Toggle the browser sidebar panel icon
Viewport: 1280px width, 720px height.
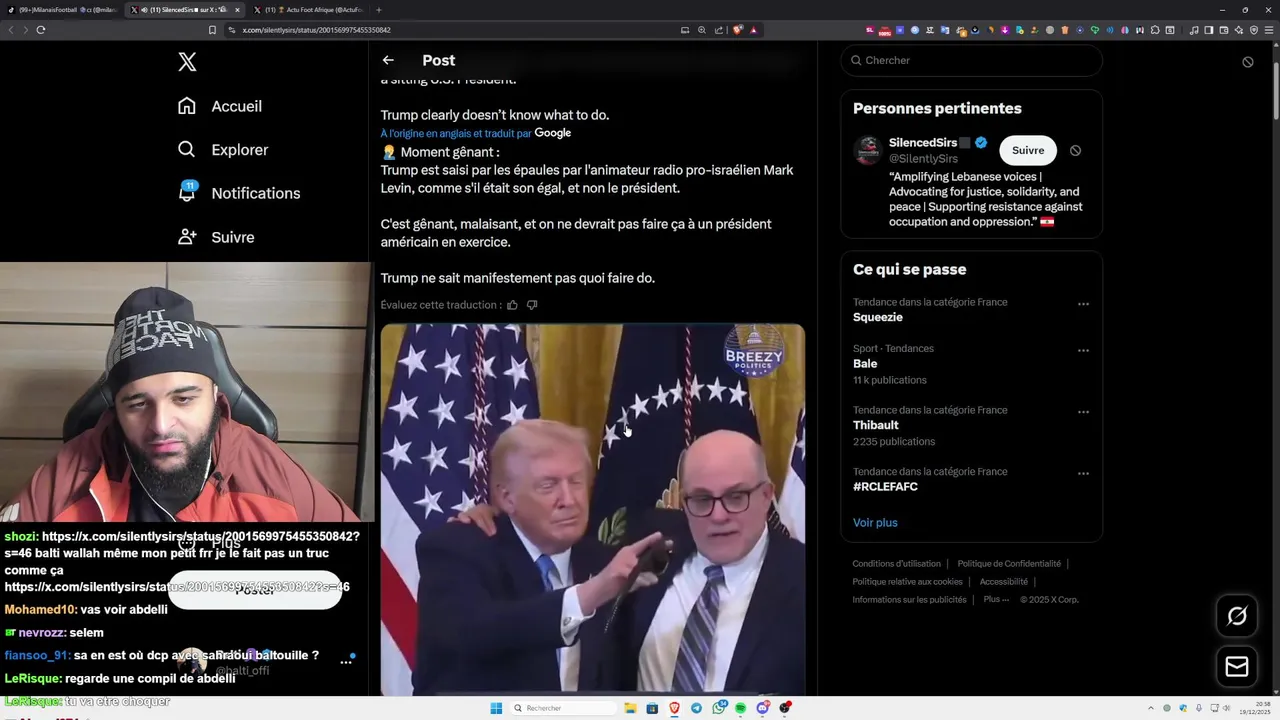pyautogui.click(x=1209, y=30)
